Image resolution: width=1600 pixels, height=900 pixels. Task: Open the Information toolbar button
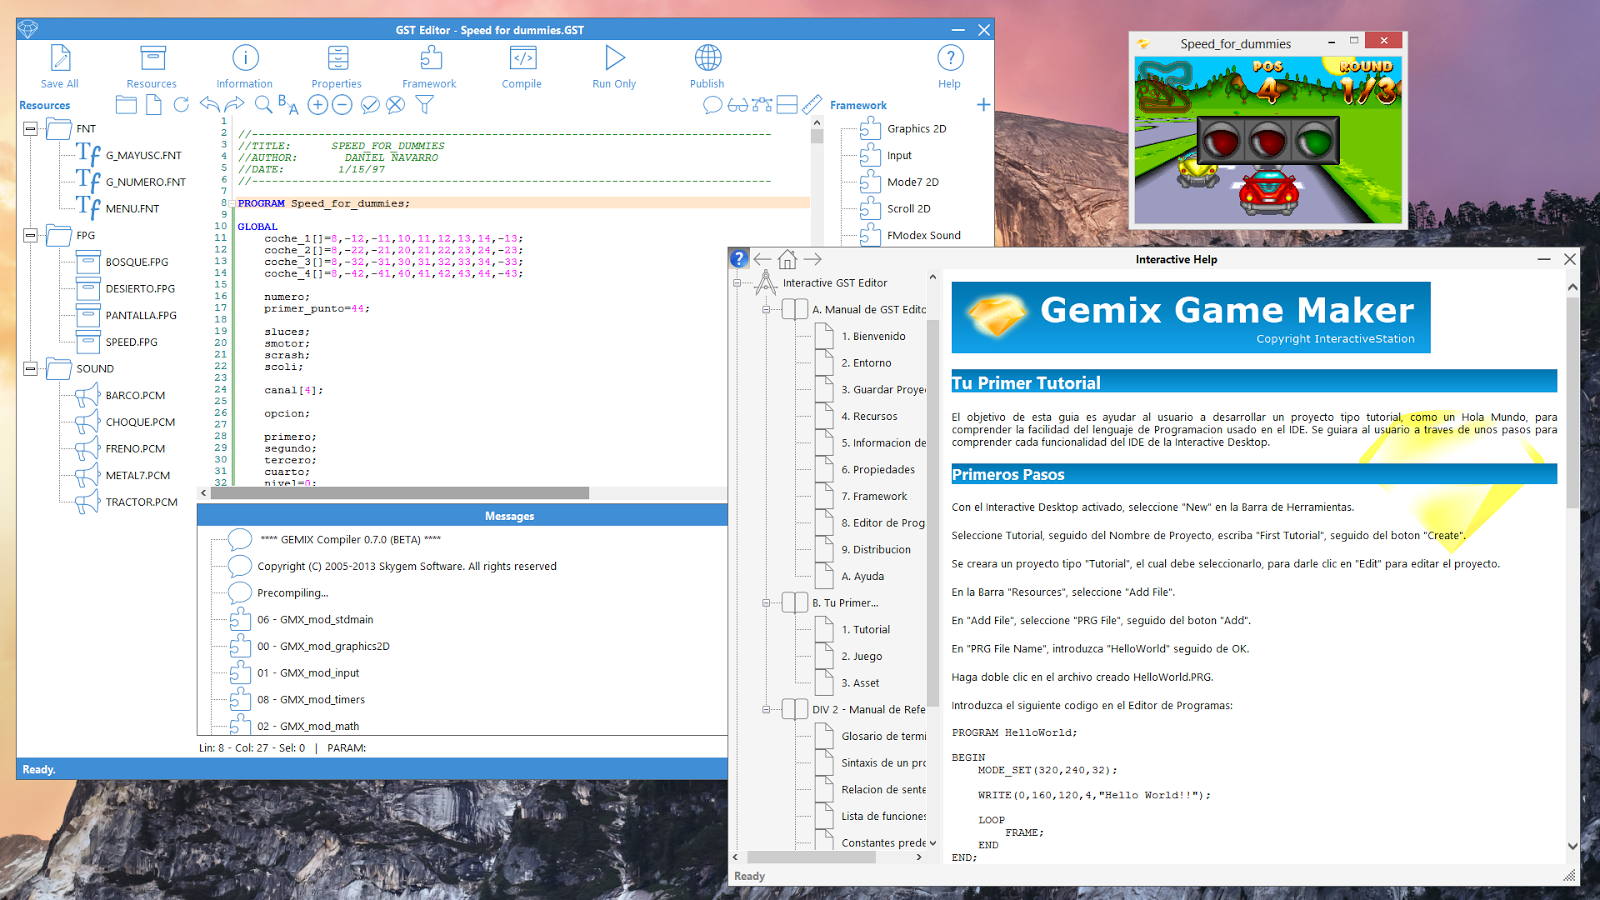pos(245,66)
